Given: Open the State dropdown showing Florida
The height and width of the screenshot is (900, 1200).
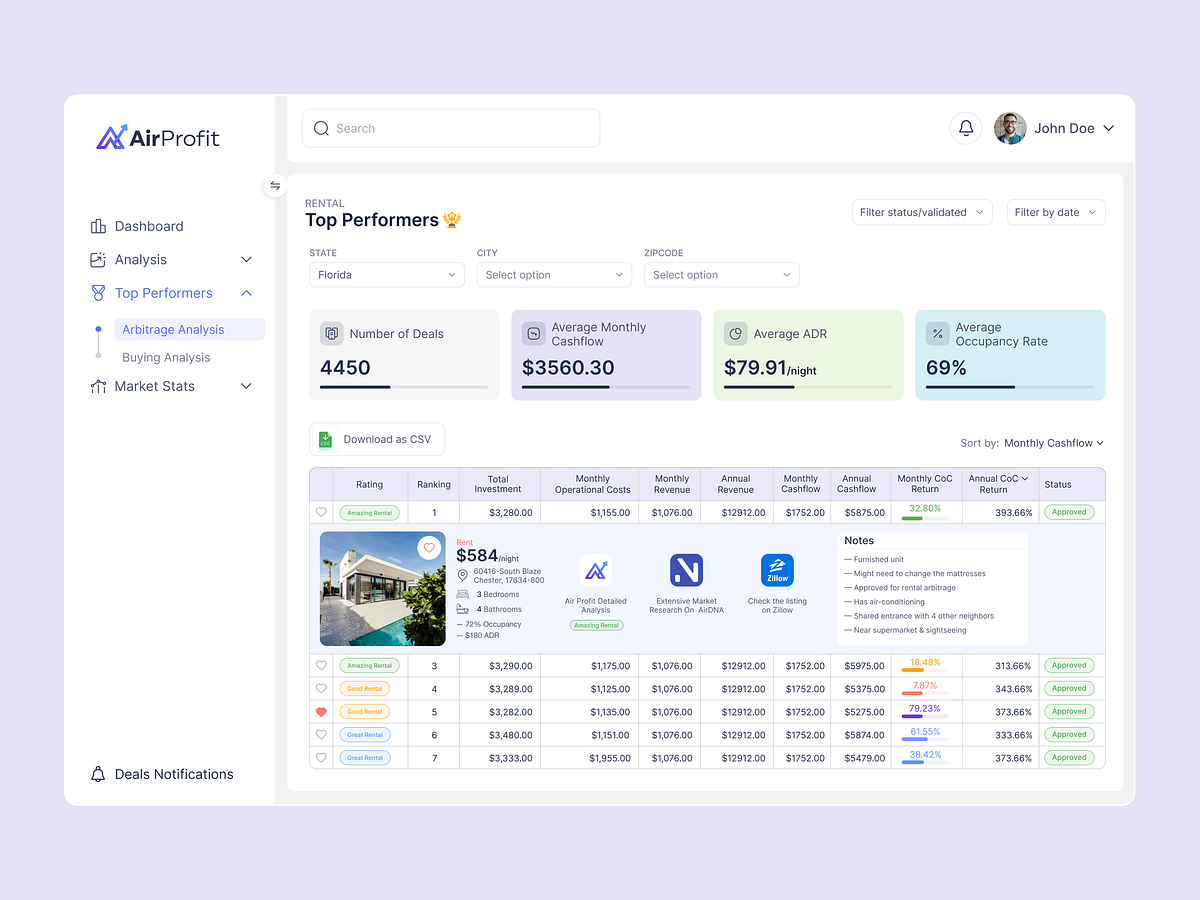Looking at the screenshot, I should (387, 275).
